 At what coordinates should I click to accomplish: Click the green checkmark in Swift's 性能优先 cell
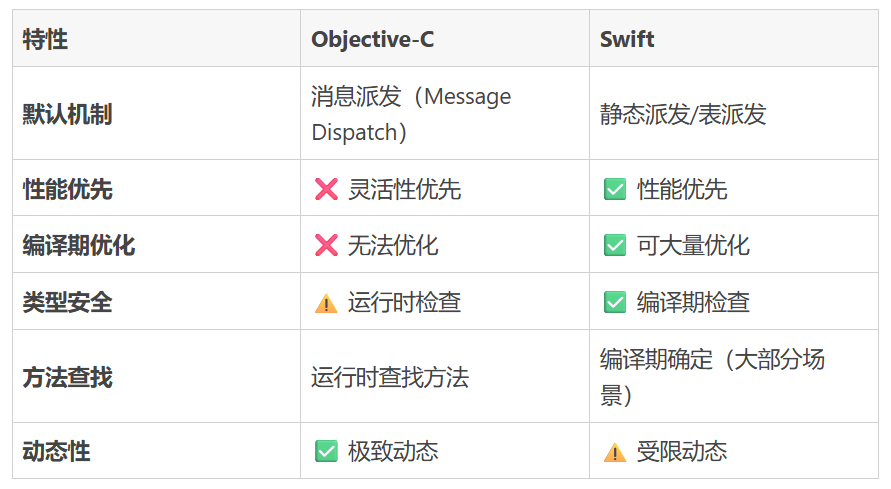point(615,189)
